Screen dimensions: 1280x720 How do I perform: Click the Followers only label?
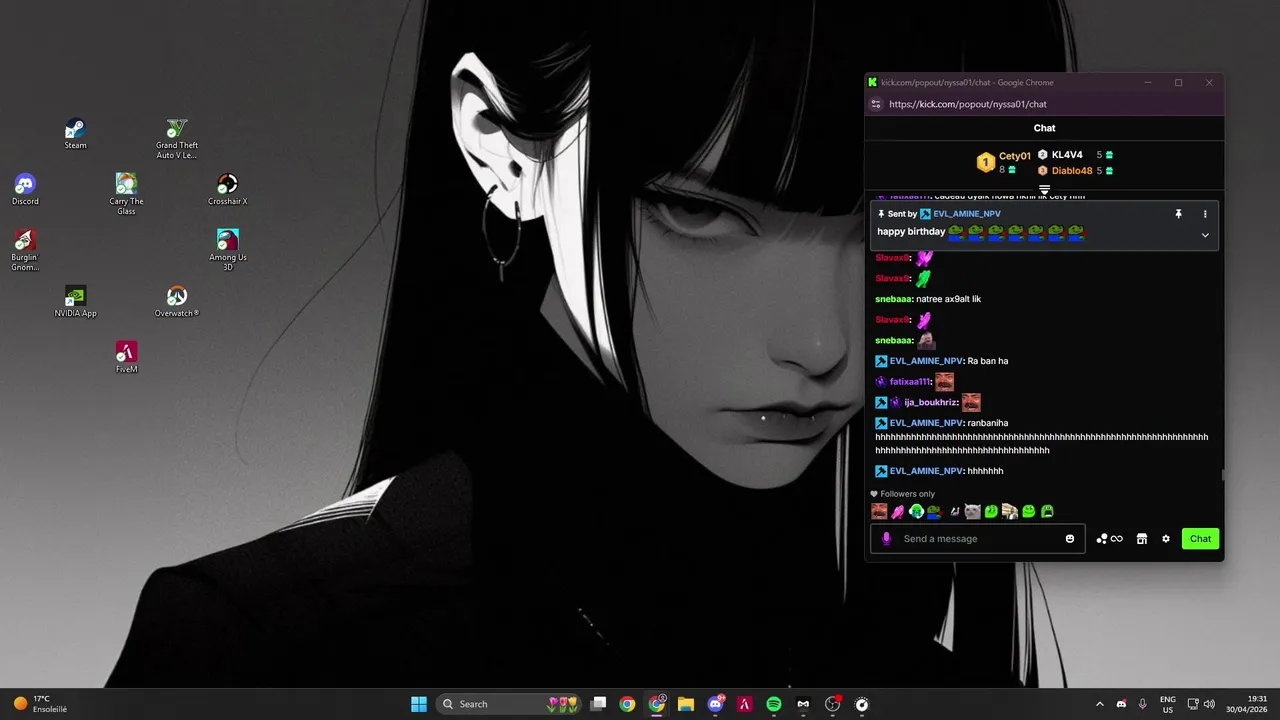click(x=903, y=494)
